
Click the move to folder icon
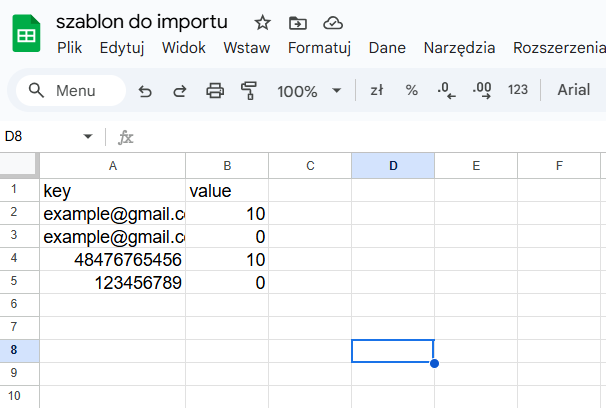coord(297,22)
